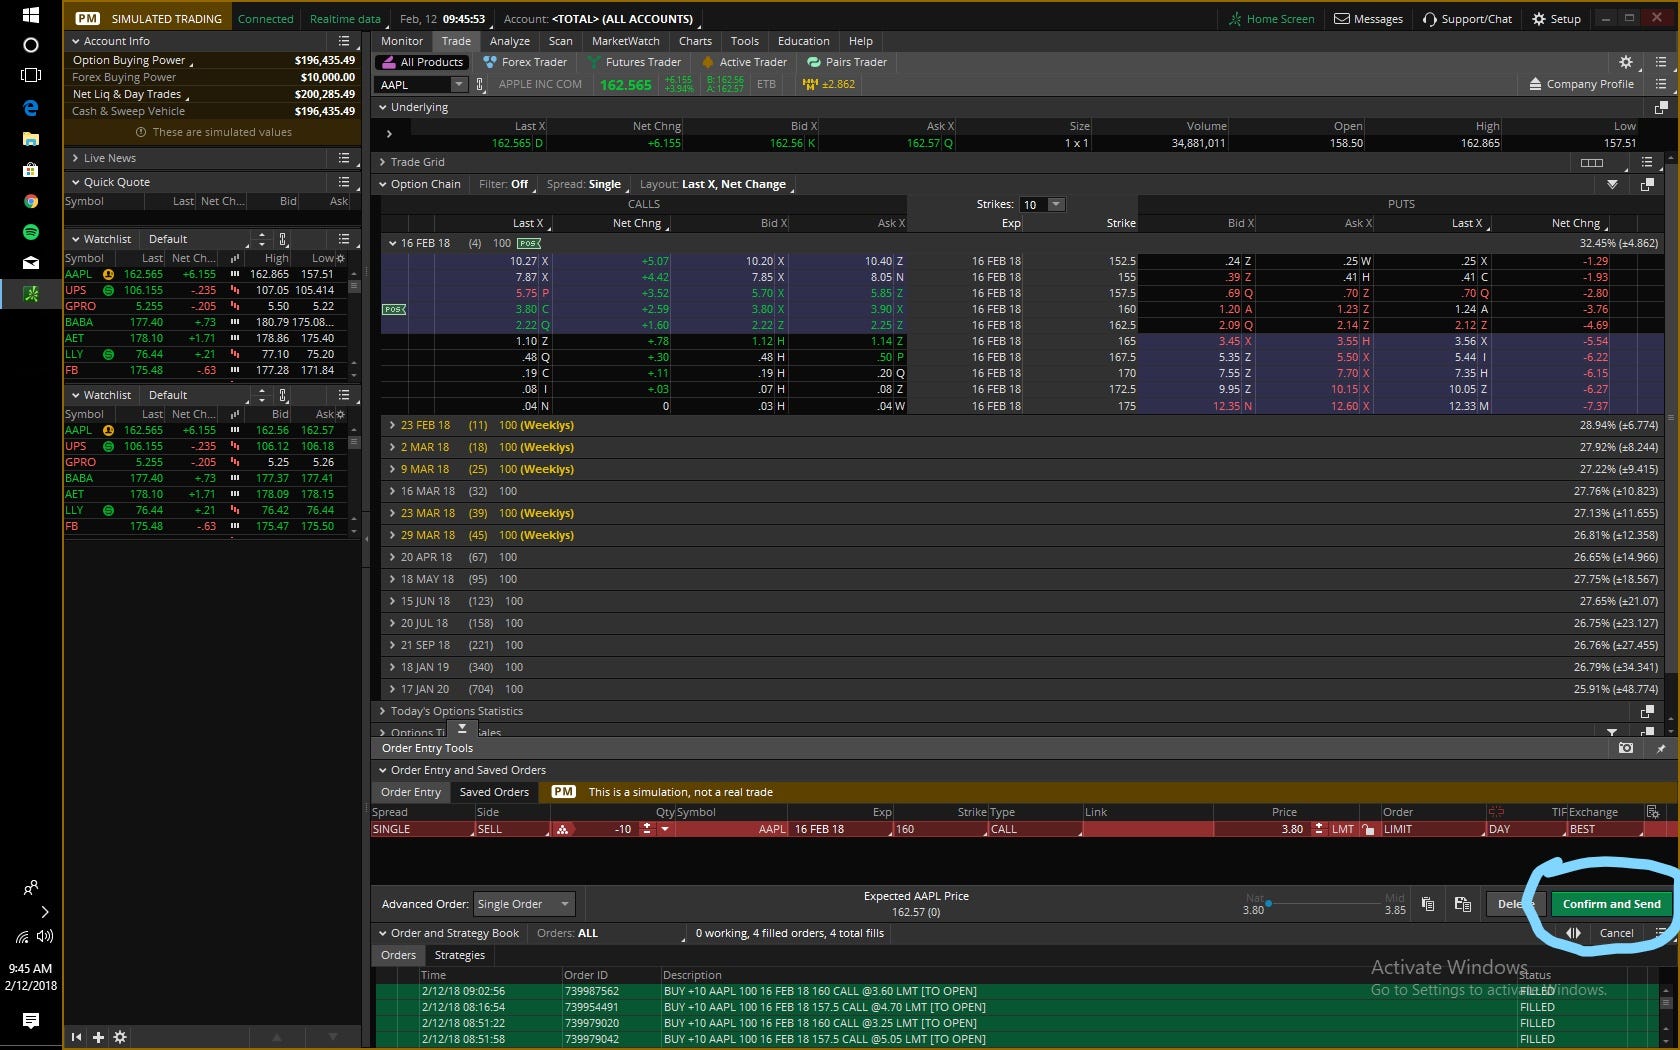Screen dimensions: 1680x1050
Task: Go to Home Screen
Action: (1271, 19)
